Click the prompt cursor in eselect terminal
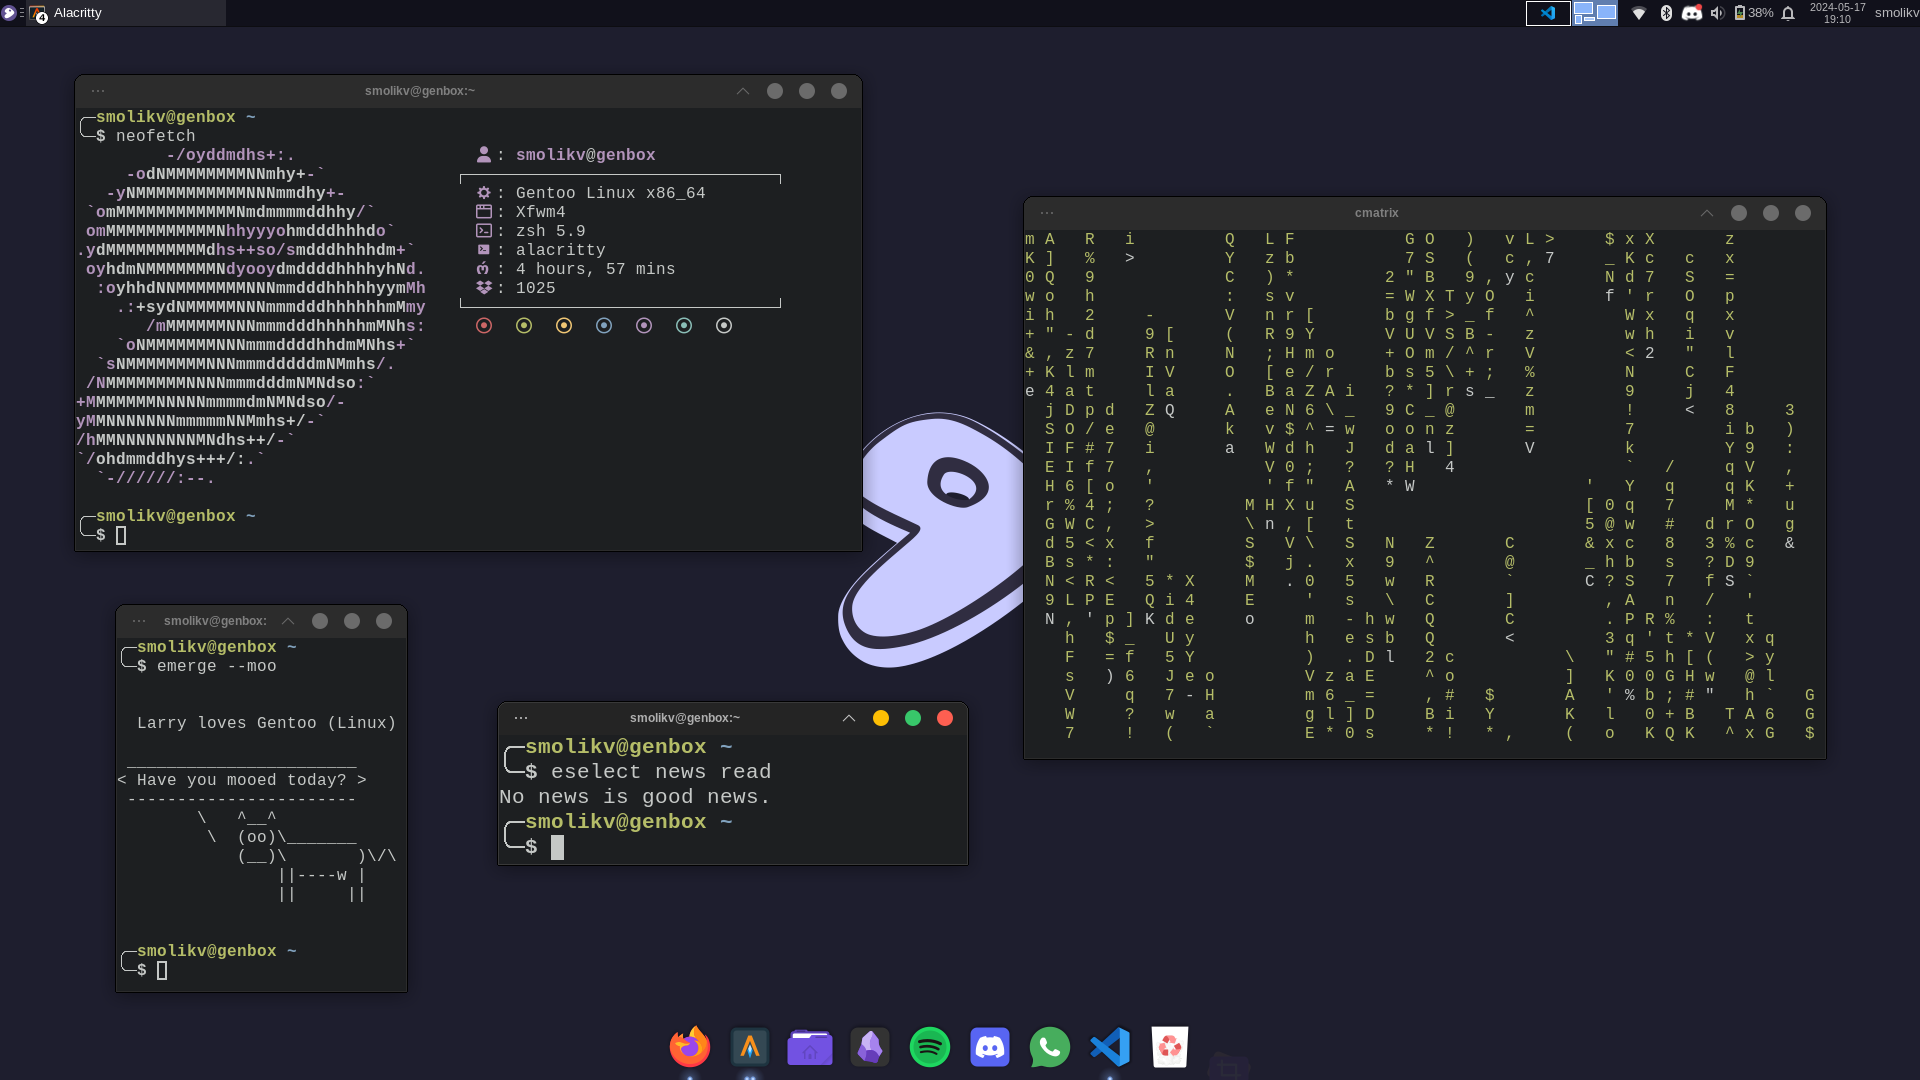The width and height of the screenshot is (1920, 1080). [557, 847]
